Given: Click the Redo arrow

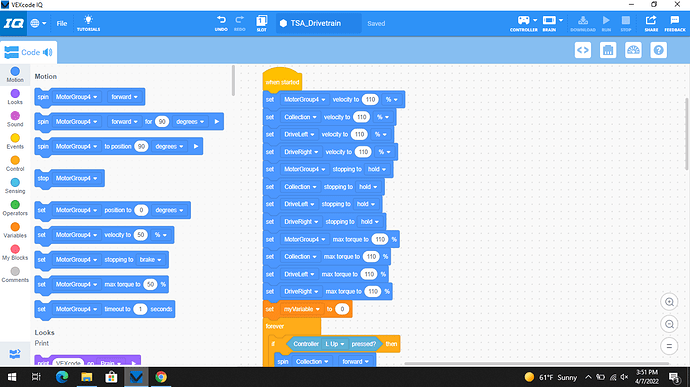Looking at the screenshot, I should pos(239,23).
